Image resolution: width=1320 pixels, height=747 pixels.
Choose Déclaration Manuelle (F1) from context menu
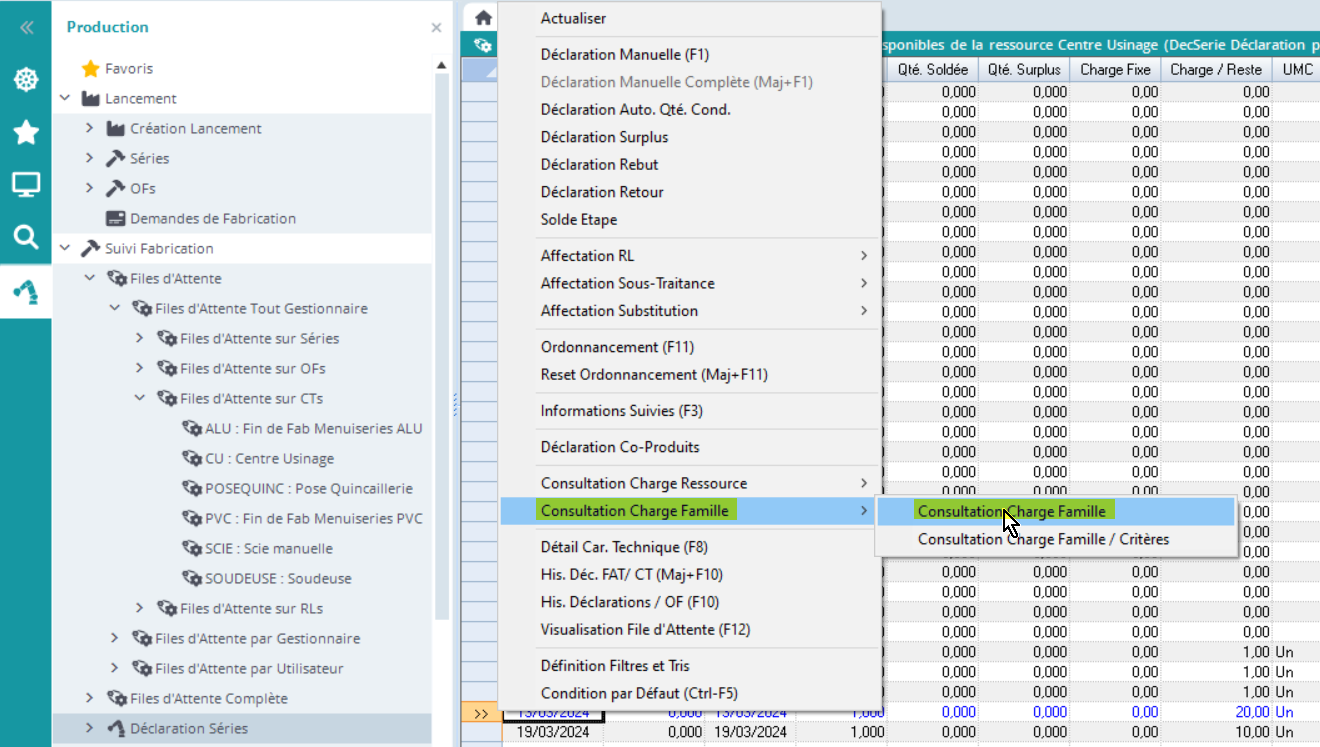click(x=624, y=55)
